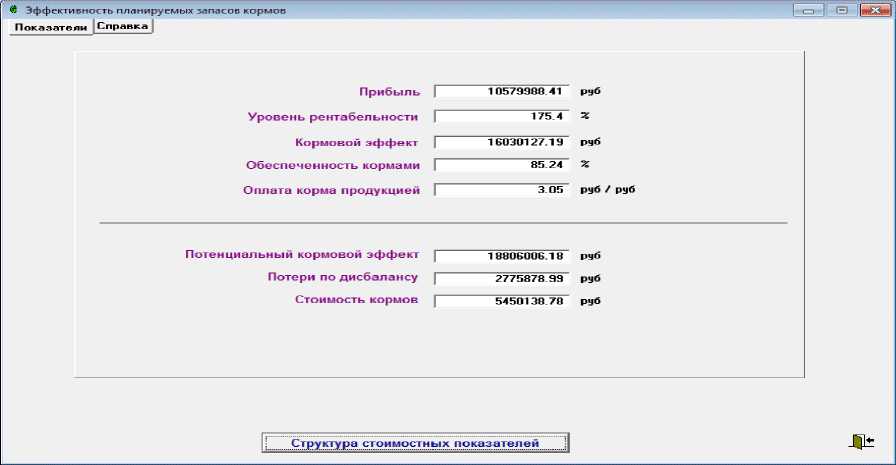896x465 pixels.
Task: Click the Обеспеченность кормами value field
Action: [501, 165]
